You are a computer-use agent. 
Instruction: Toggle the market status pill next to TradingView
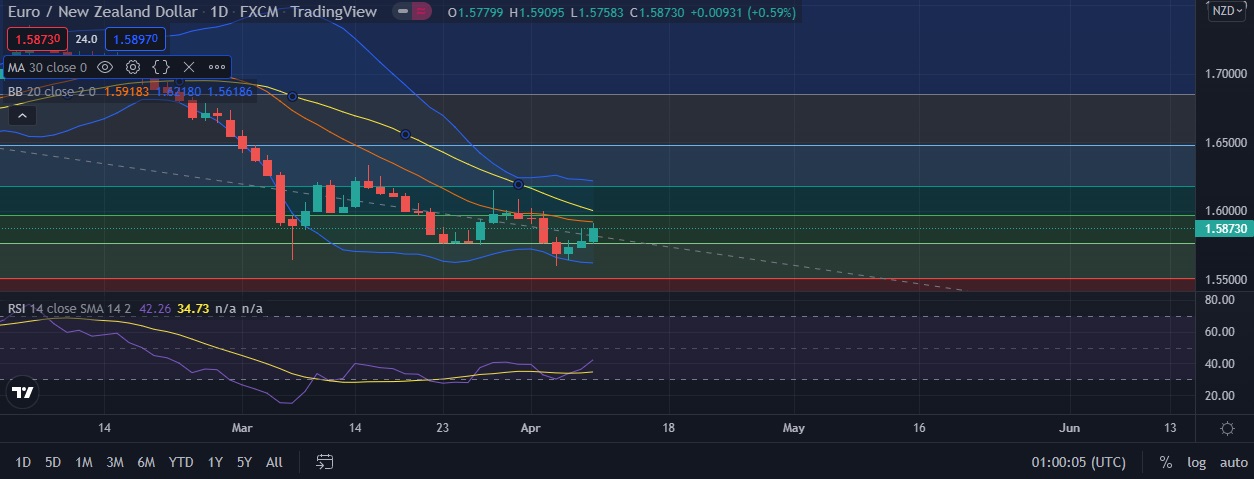tap(413, 12)
